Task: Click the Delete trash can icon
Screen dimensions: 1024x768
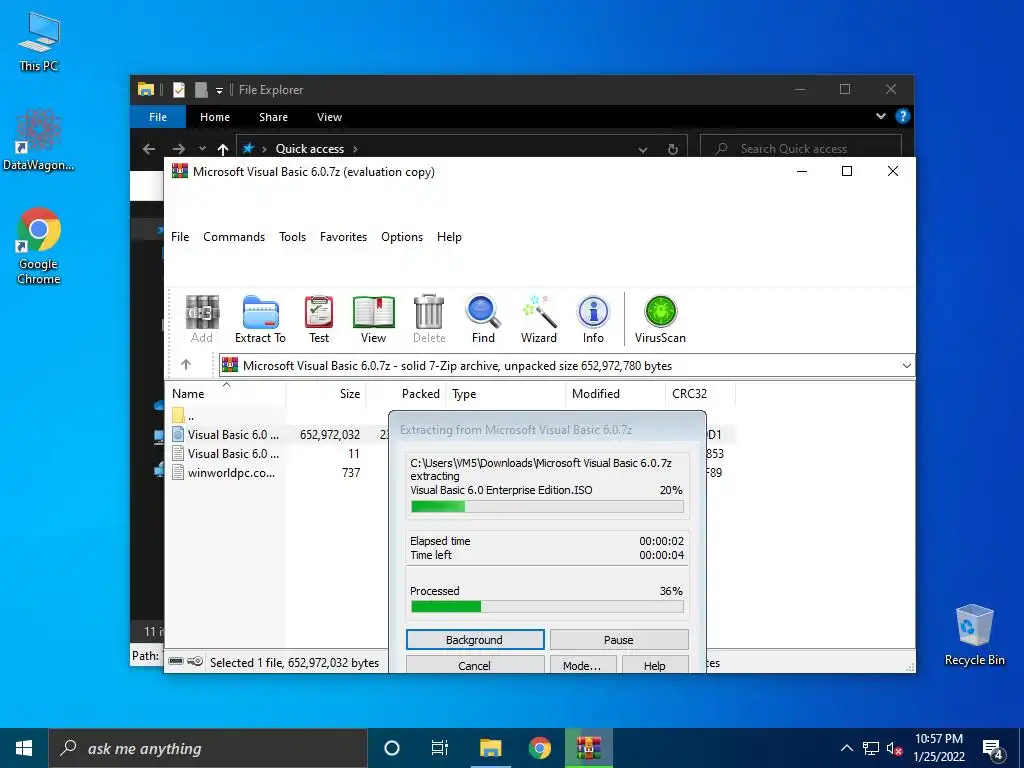Action: click(429, 319)
